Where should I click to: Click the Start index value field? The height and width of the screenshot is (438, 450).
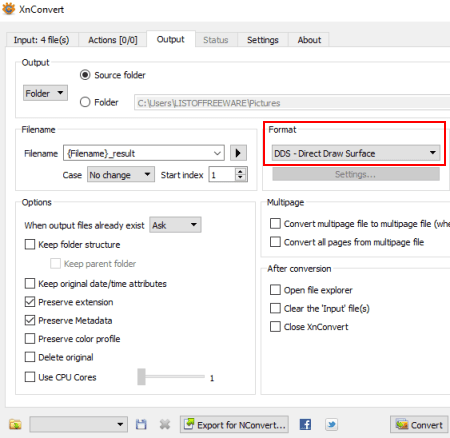[x=222, y=174]
